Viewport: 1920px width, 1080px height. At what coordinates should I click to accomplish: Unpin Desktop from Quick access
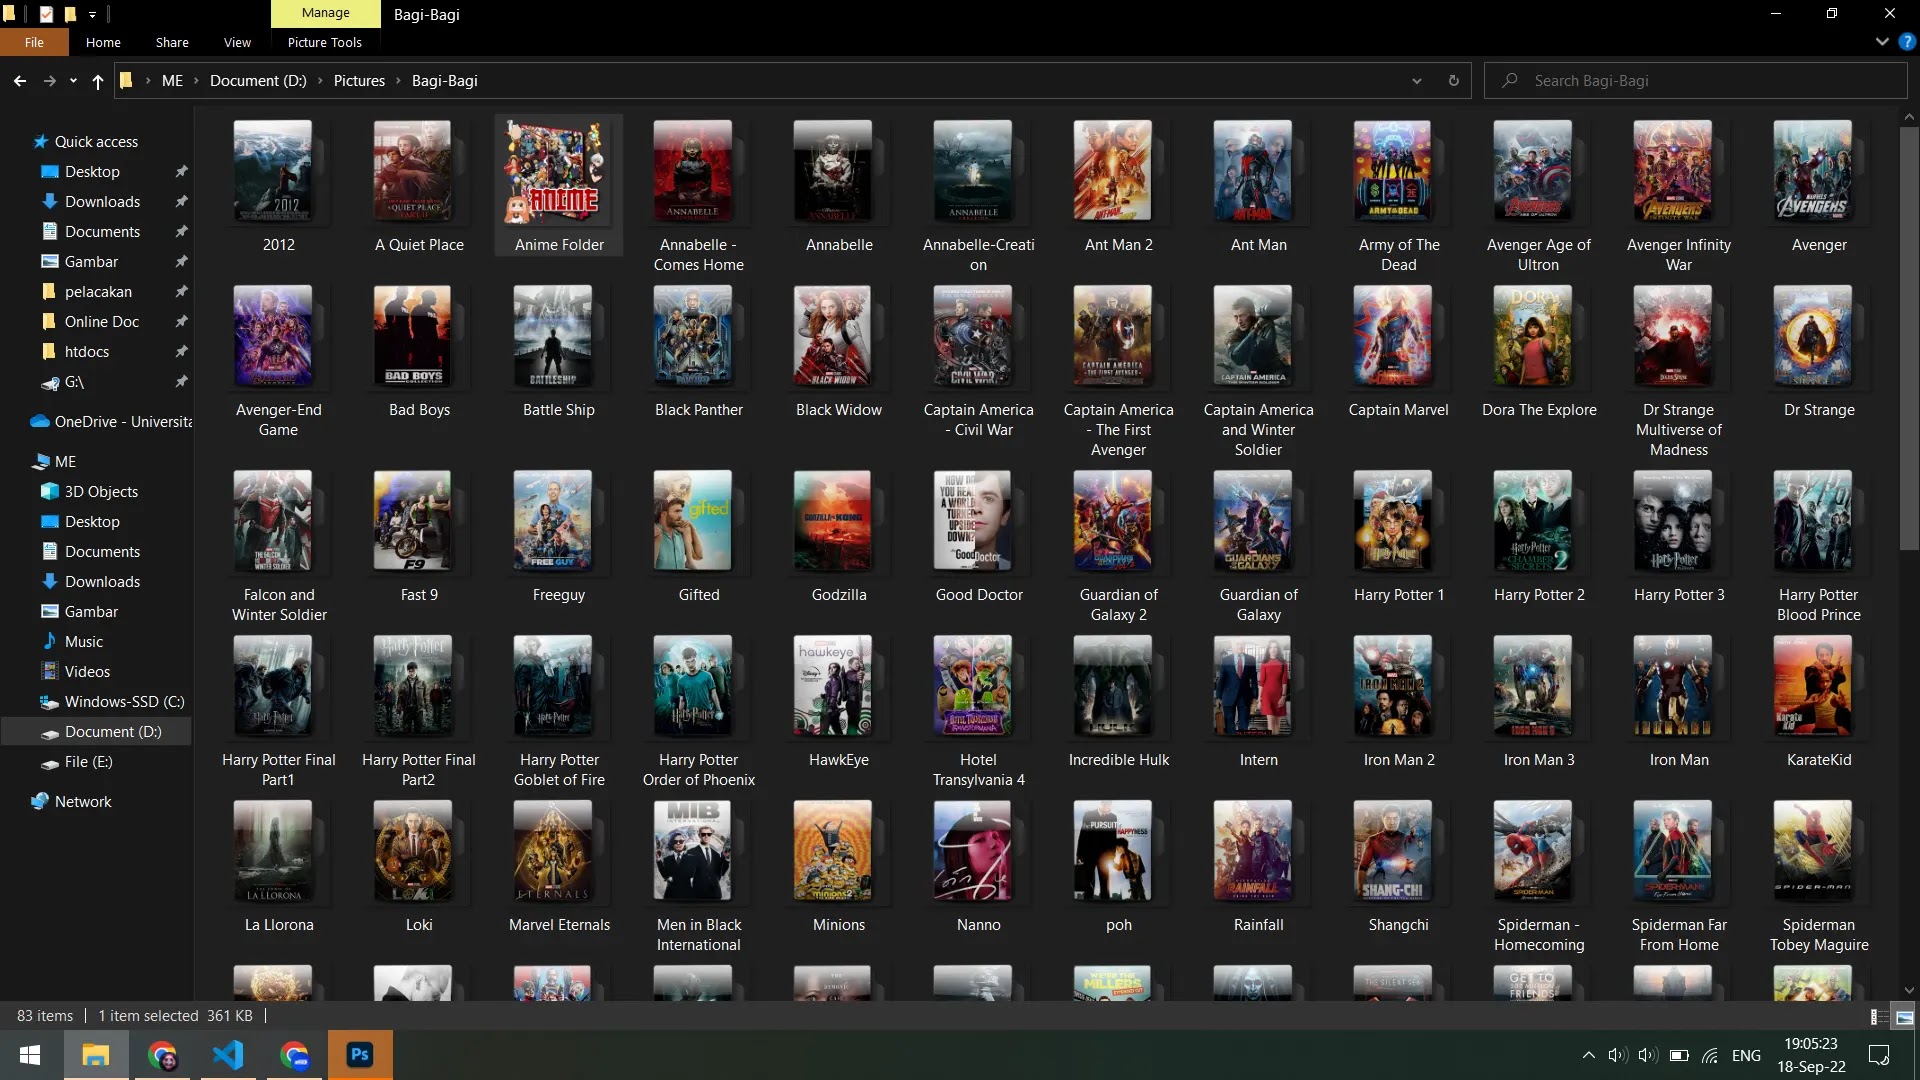[181, 172]
